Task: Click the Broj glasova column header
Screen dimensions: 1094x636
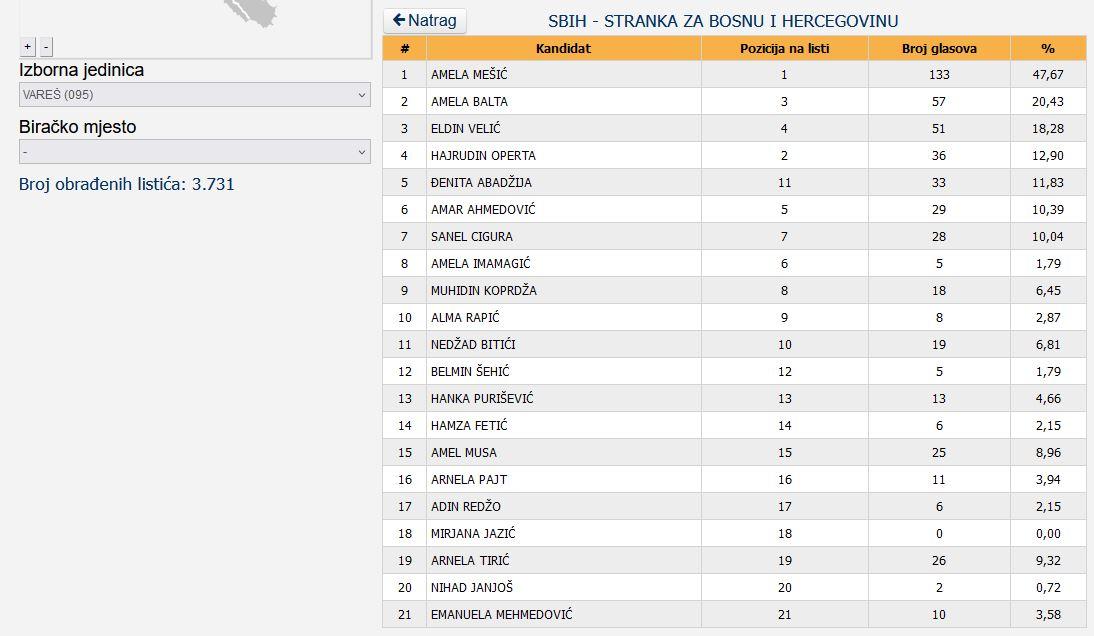Action: click(x=939, y=48)
